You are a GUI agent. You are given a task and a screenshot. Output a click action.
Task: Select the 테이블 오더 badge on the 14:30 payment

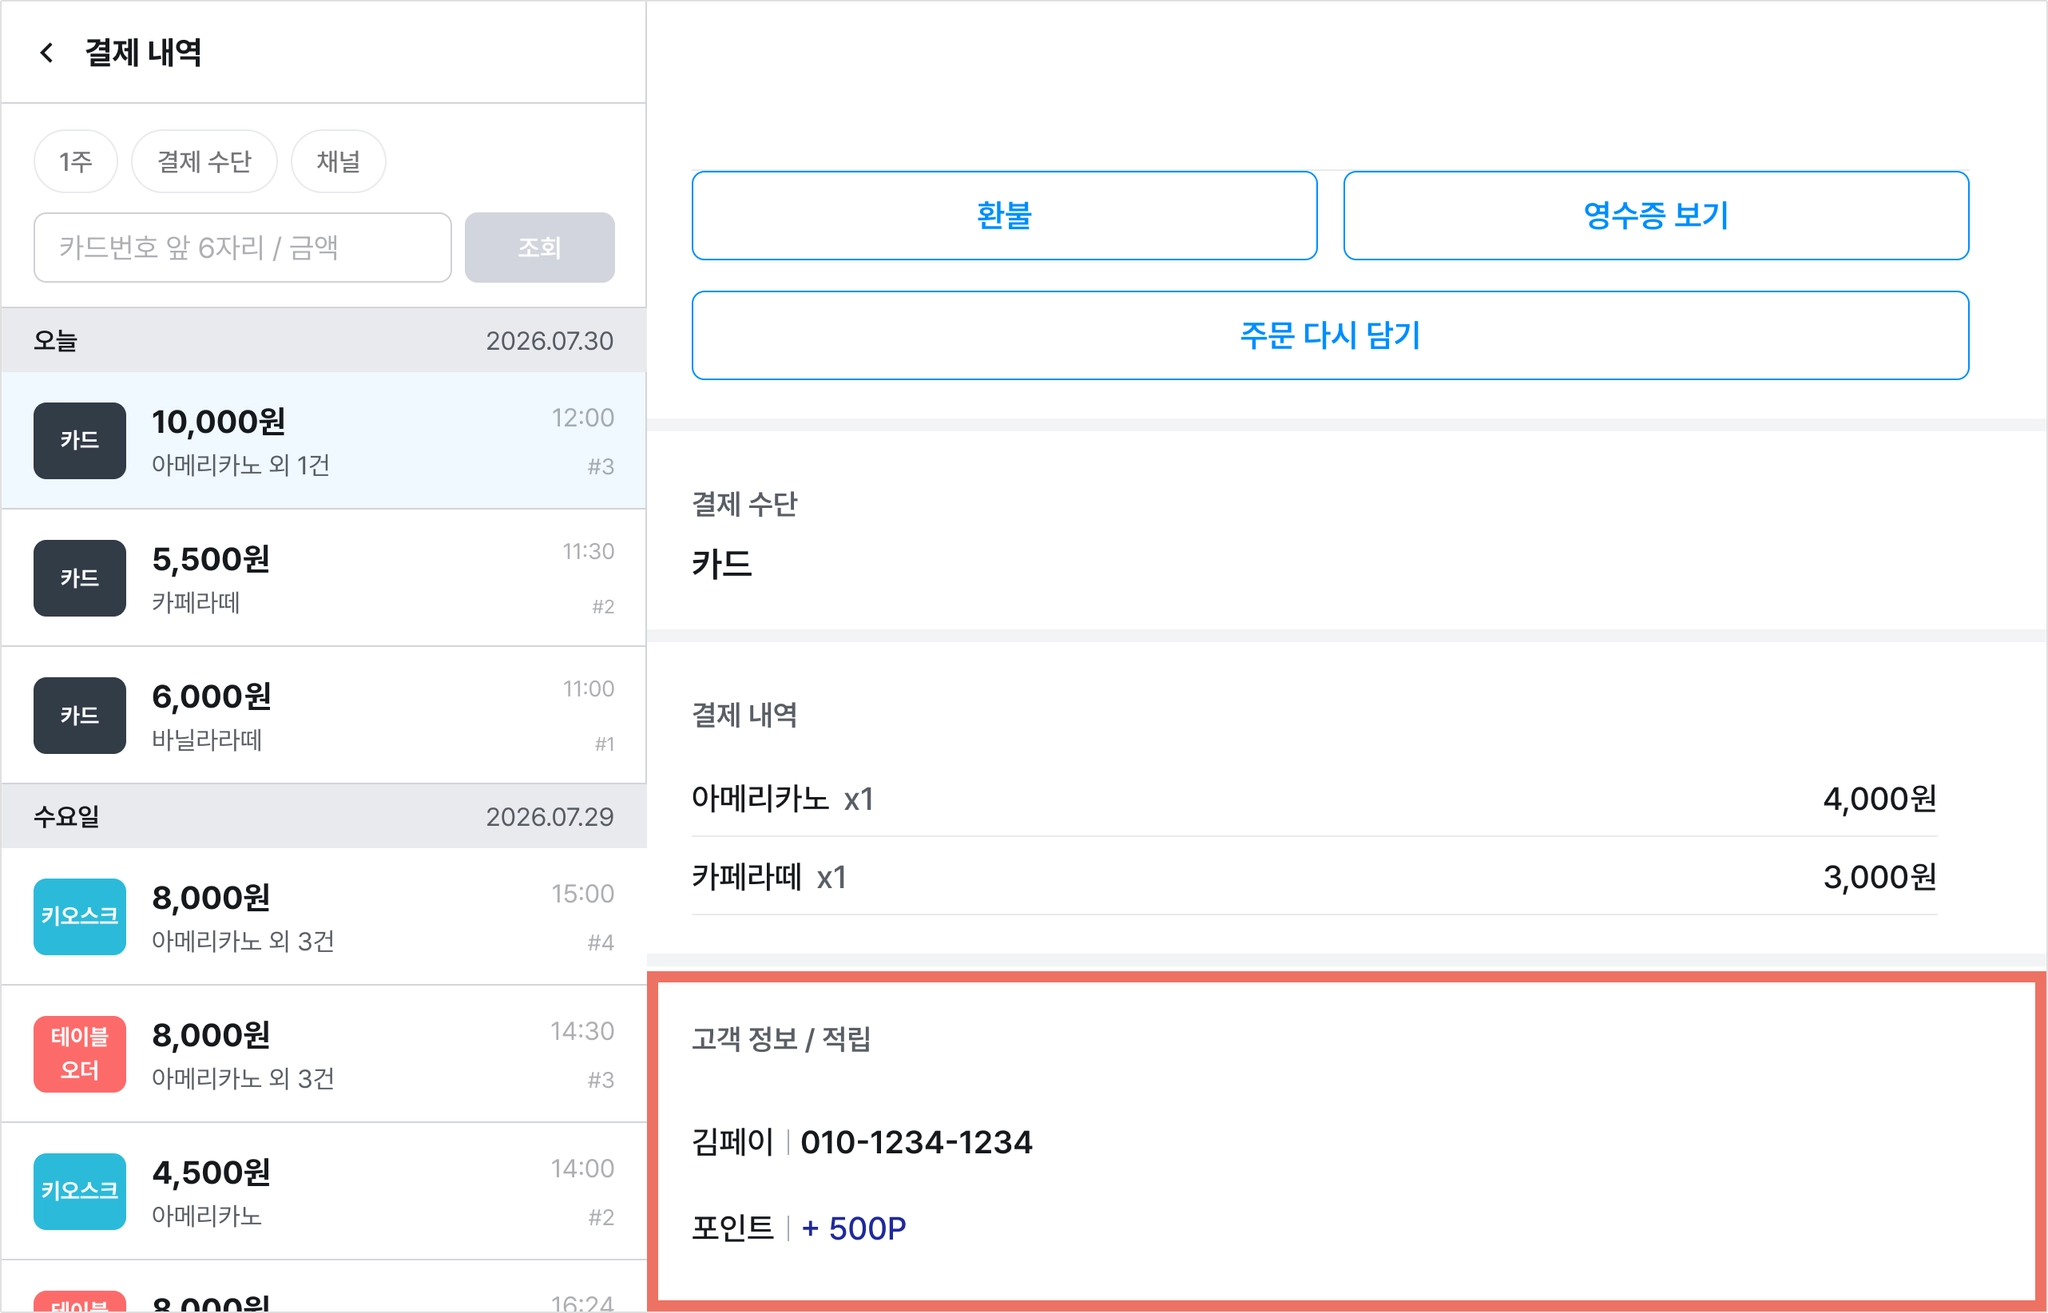(x=80, y=1054)
